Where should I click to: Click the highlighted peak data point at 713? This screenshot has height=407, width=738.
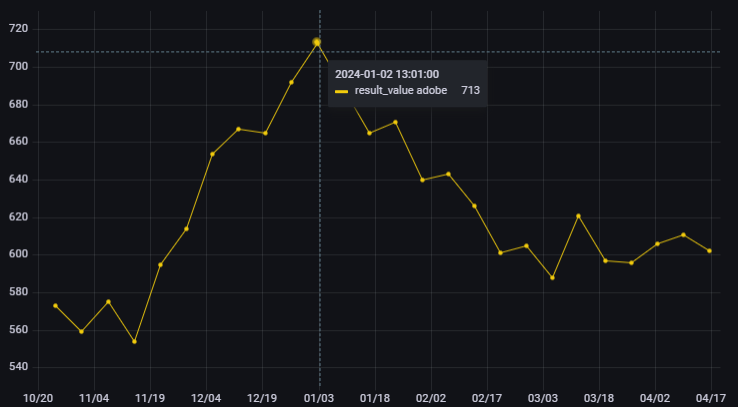[x=317, y=42]
